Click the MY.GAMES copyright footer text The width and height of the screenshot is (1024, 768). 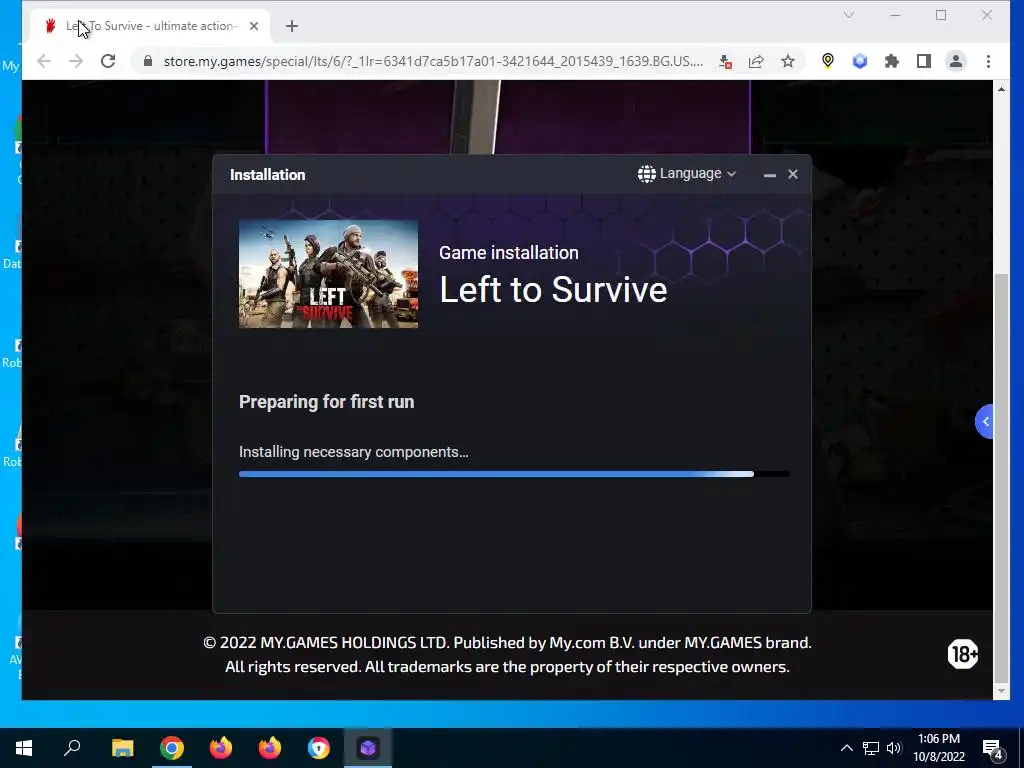pos(507,654)
